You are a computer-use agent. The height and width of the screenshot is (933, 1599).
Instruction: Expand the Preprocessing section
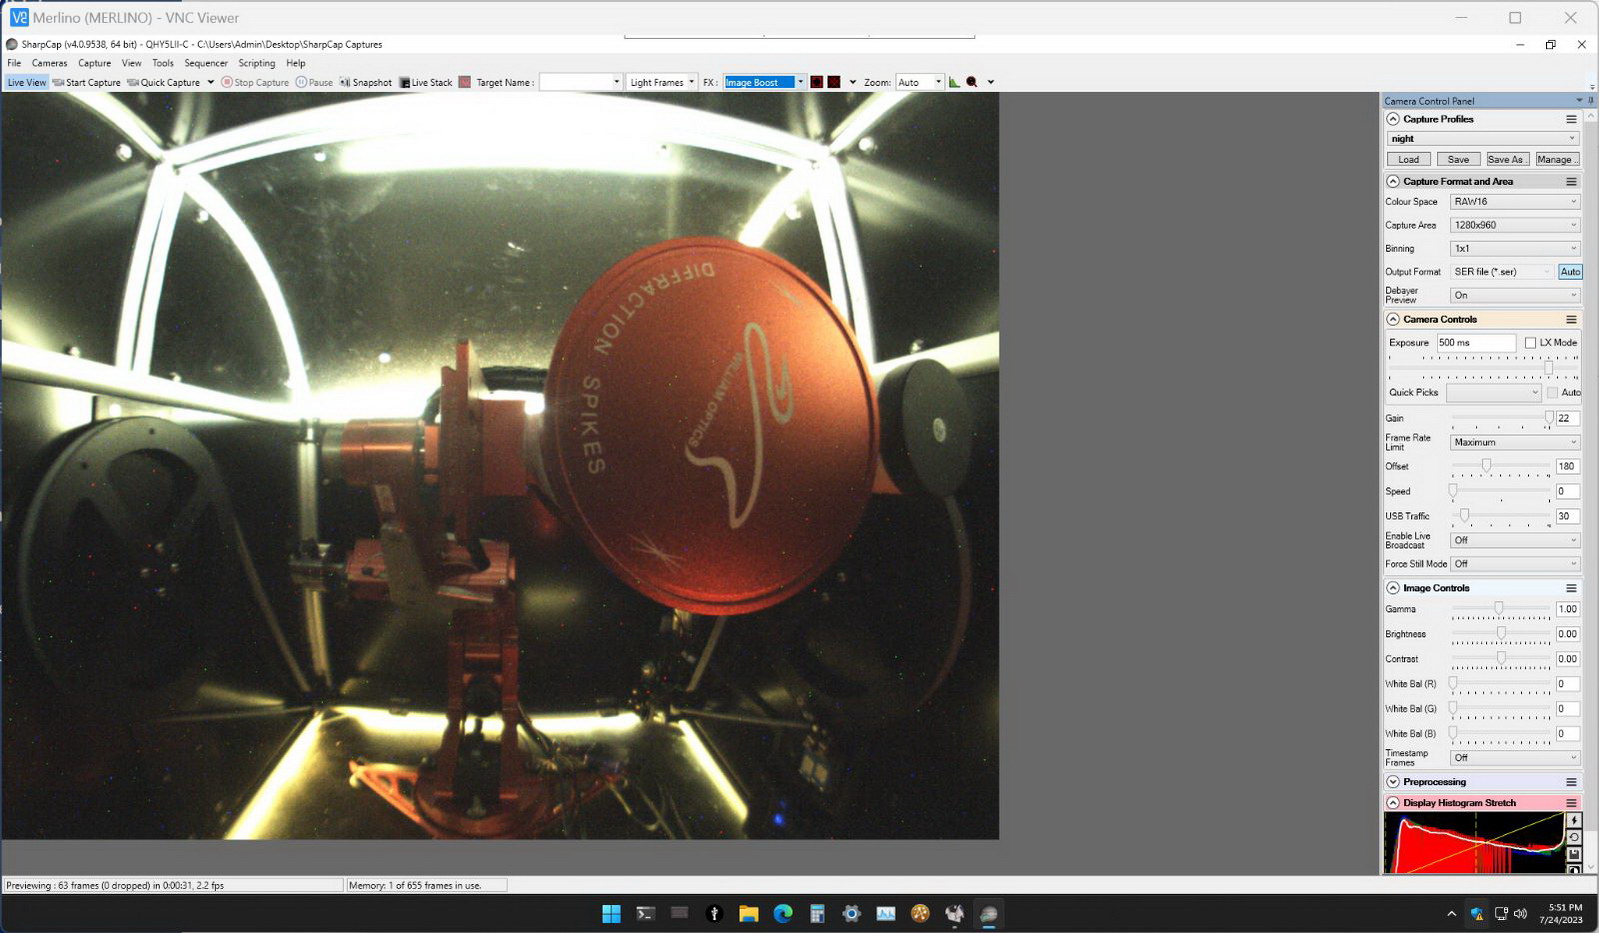coord(1393,782)
